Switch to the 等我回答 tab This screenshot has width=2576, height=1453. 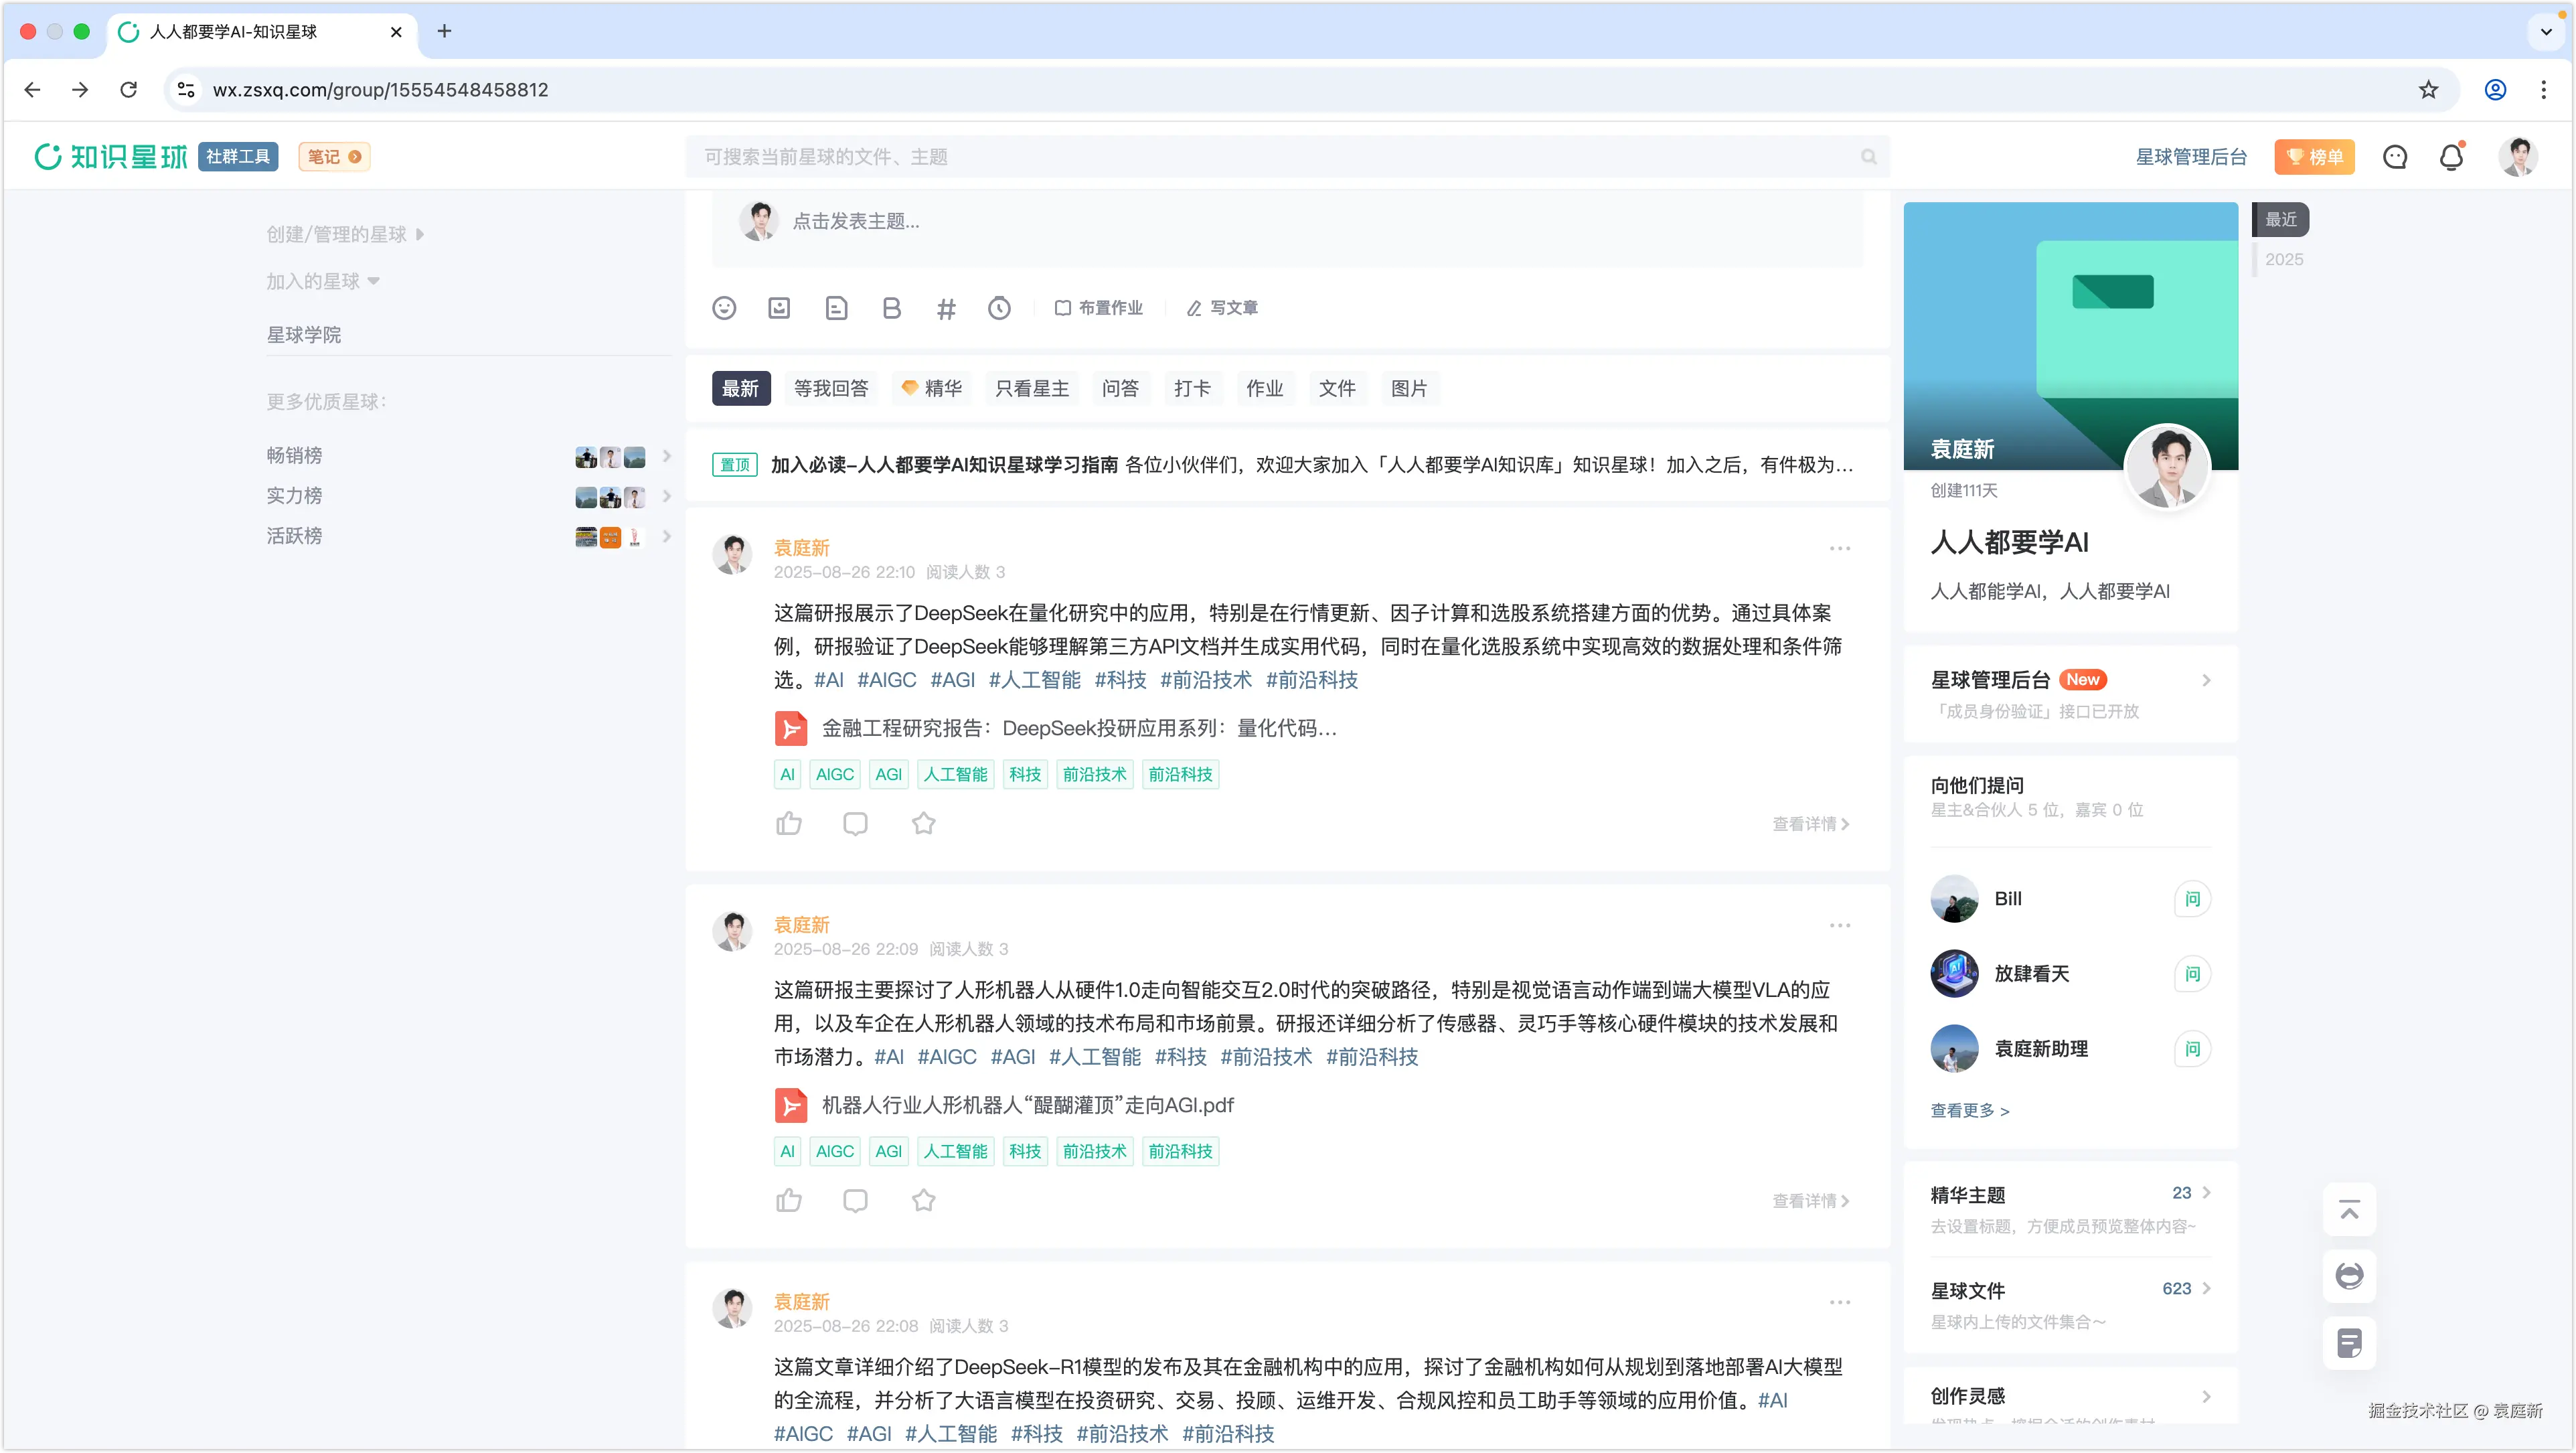pyautogui.click(x=830, y=388)
